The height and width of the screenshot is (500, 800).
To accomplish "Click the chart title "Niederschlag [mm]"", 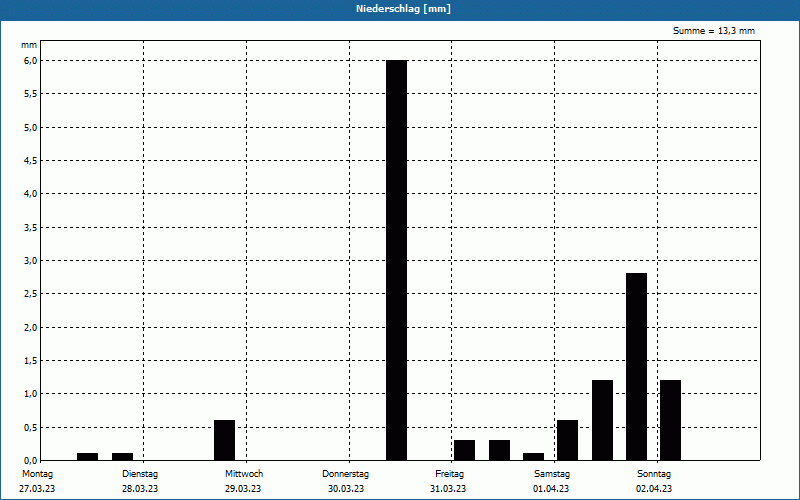I will coord(403,9).
